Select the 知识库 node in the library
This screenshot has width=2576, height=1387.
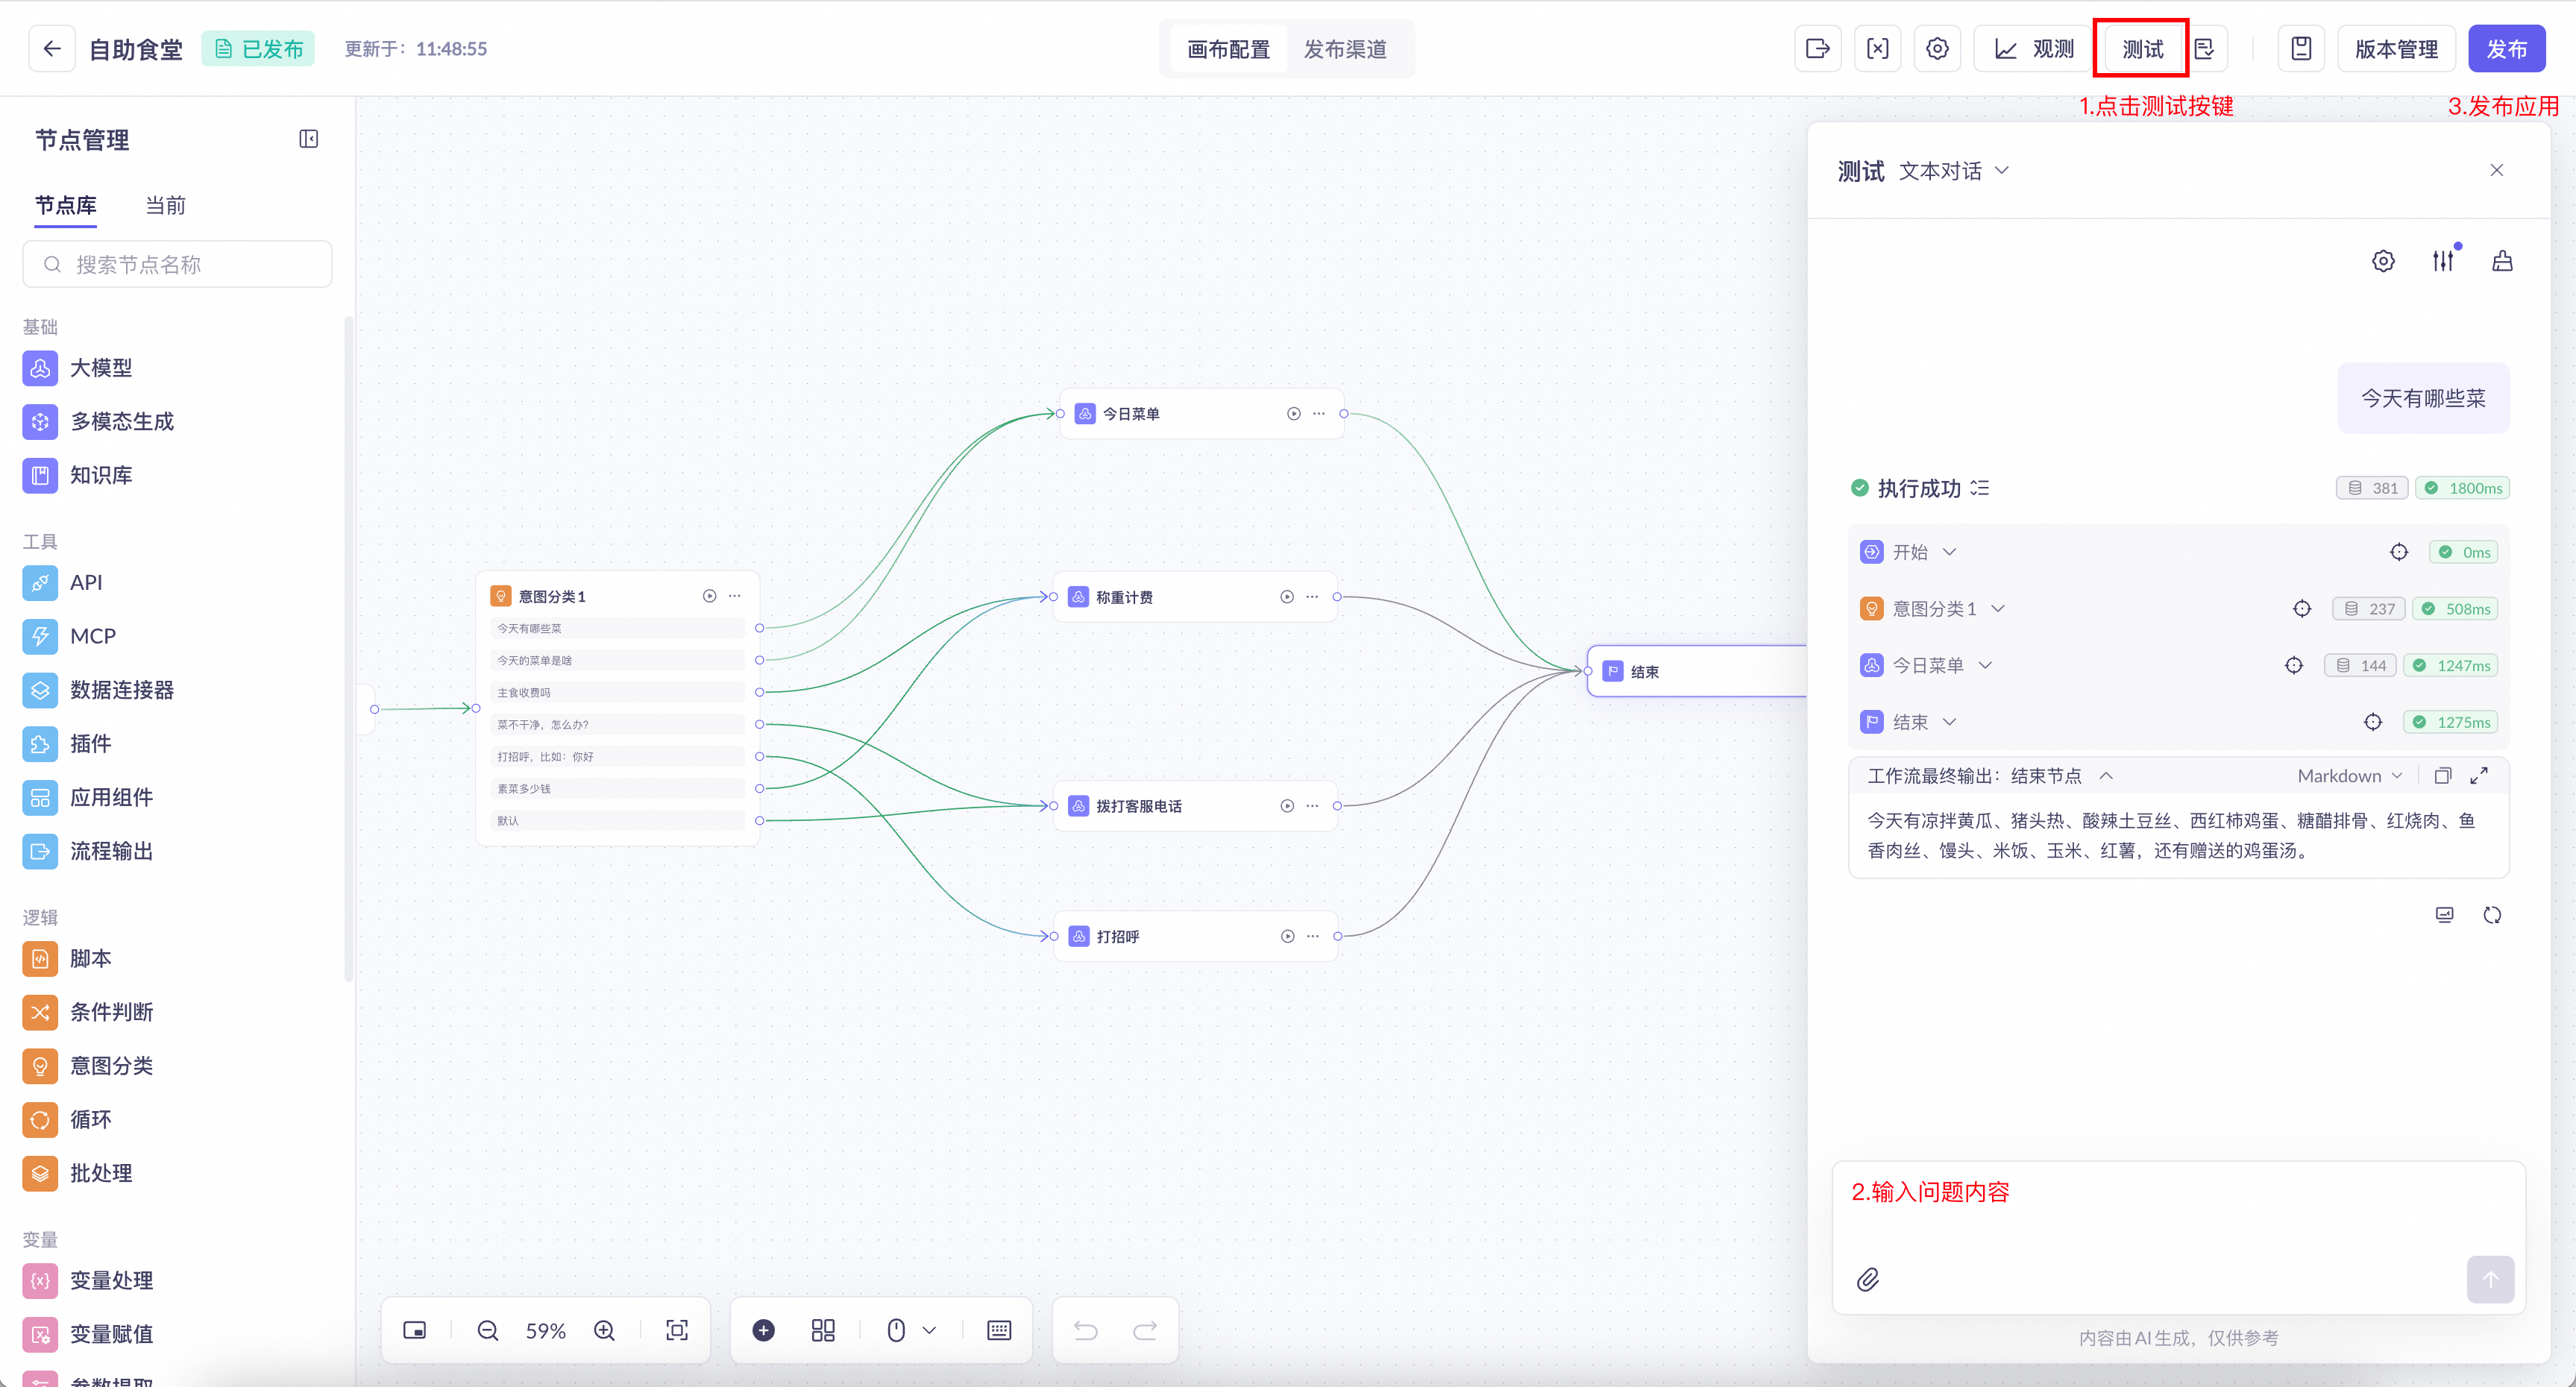(78, 475)
